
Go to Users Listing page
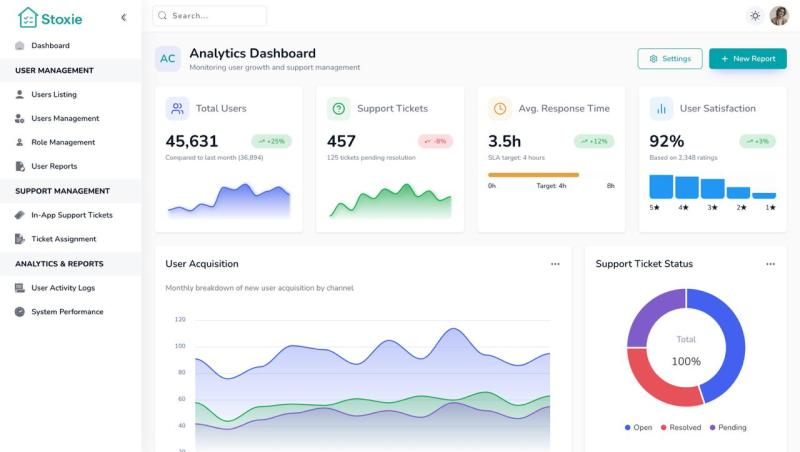point(53,94)
